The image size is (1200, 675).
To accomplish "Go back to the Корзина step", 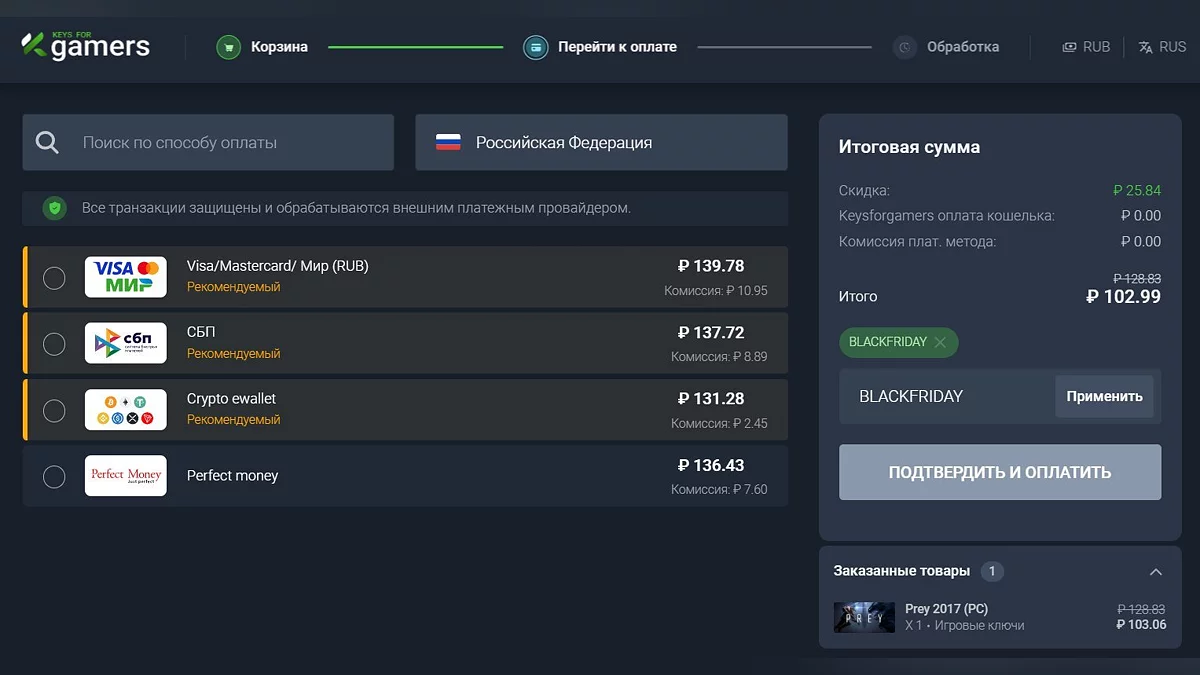I will [279, 47].
